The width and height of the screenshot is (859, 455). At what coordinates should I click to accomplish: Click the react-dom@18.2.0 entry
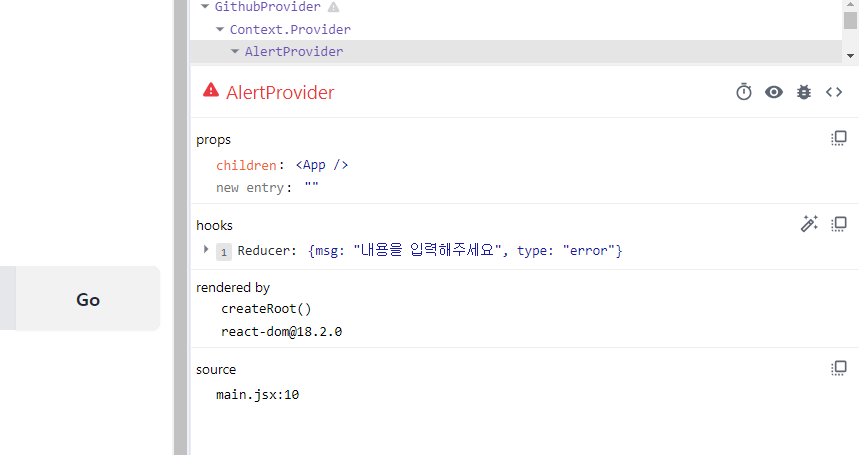282,331
